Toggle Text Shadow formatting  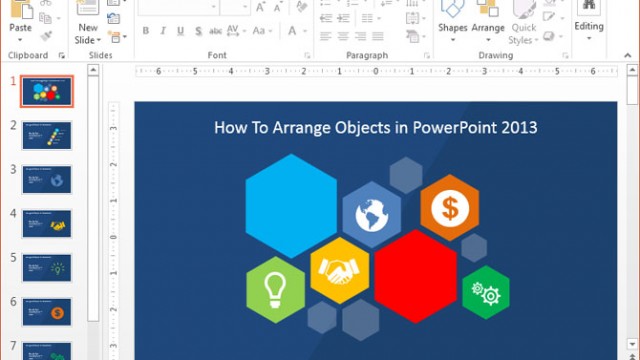pyautogui.click(x=198, y=31)
